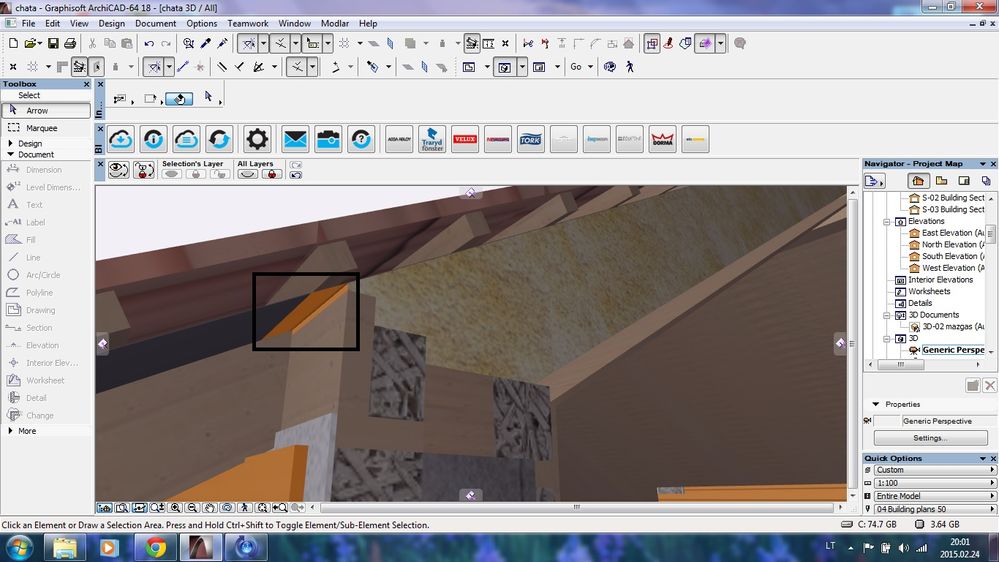The image size is (999, 562).
Task: Click the Generic Perspective name field
Action: pyautogui.click(x=948, y=421)
